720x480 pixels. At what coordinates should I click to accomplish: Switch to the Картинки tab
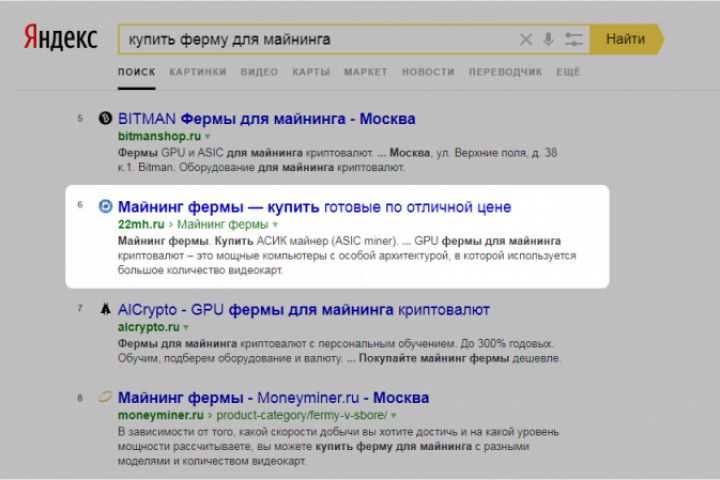click(x=198, y=72)
